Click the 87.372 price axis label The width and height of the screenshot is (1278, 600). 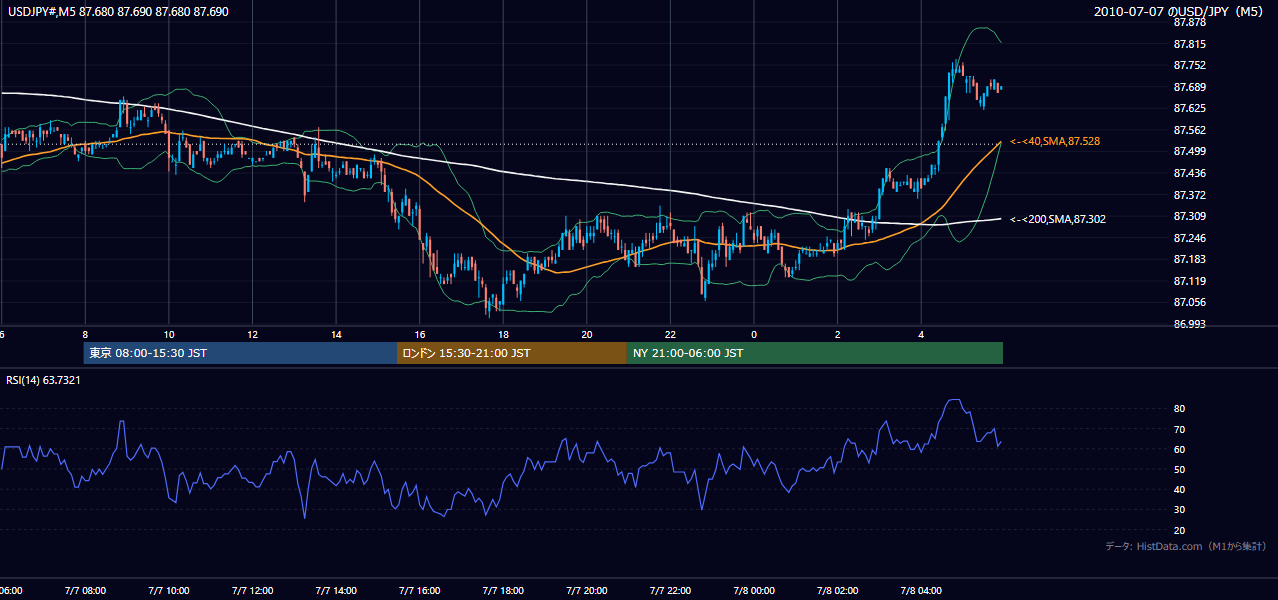pyautogui.click(x=1189, y=194)
